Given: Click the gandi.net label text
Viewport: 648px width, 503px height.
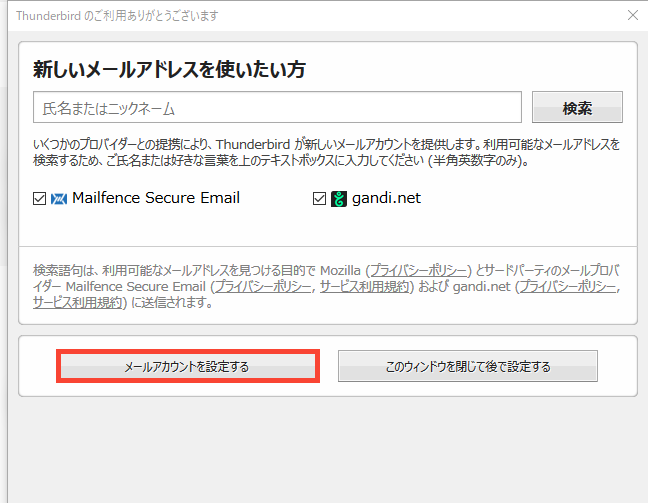Looking at the screenshot, I should 386,198.
